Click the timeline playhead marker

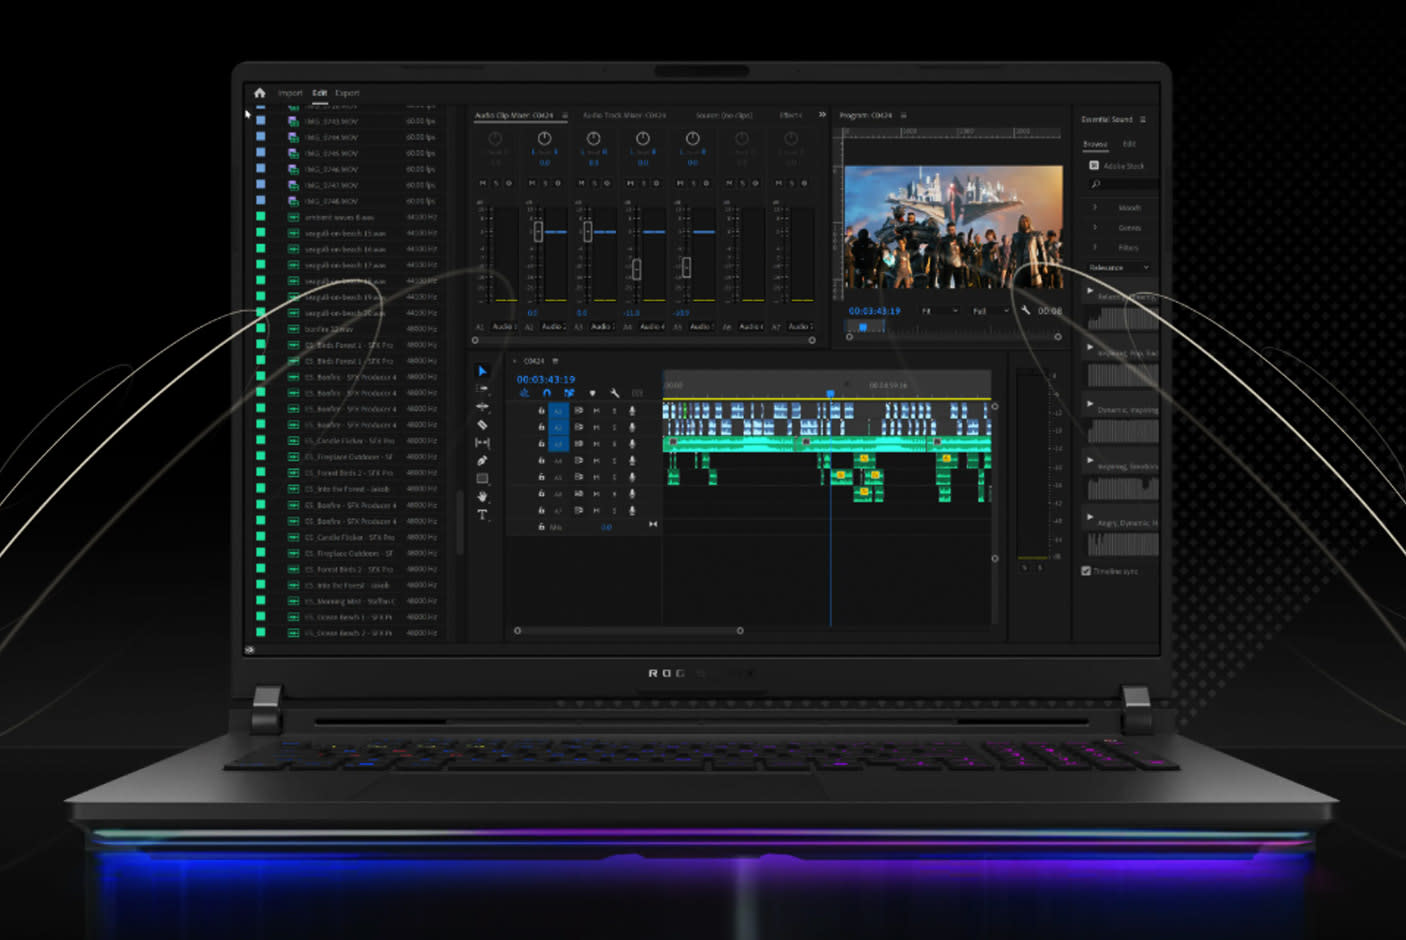pos(830,394)
